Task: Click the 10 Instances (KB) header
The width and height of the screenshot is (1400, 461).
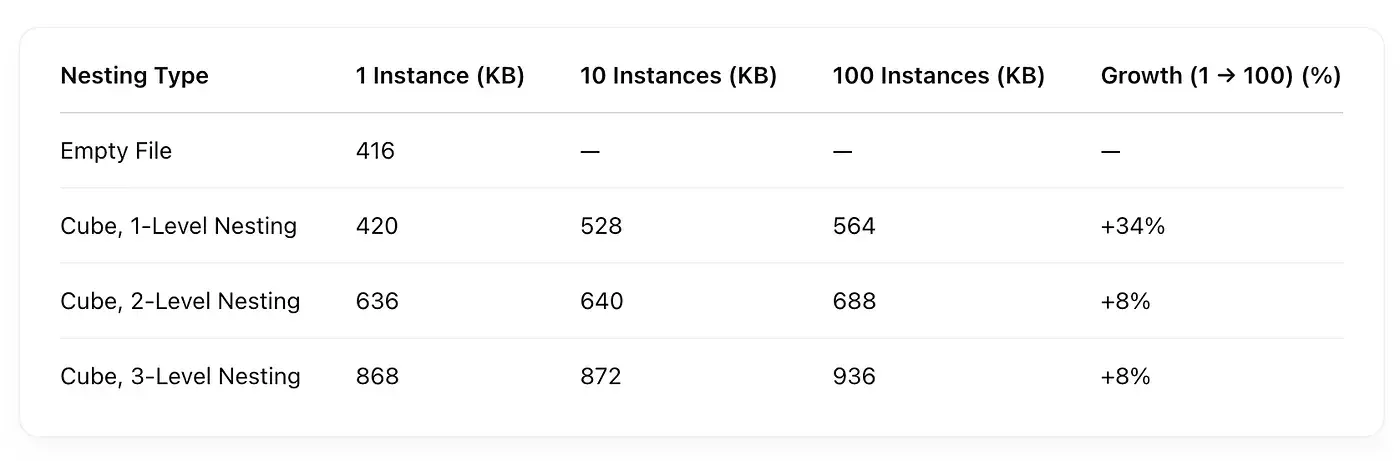Action: click(678, 76)
